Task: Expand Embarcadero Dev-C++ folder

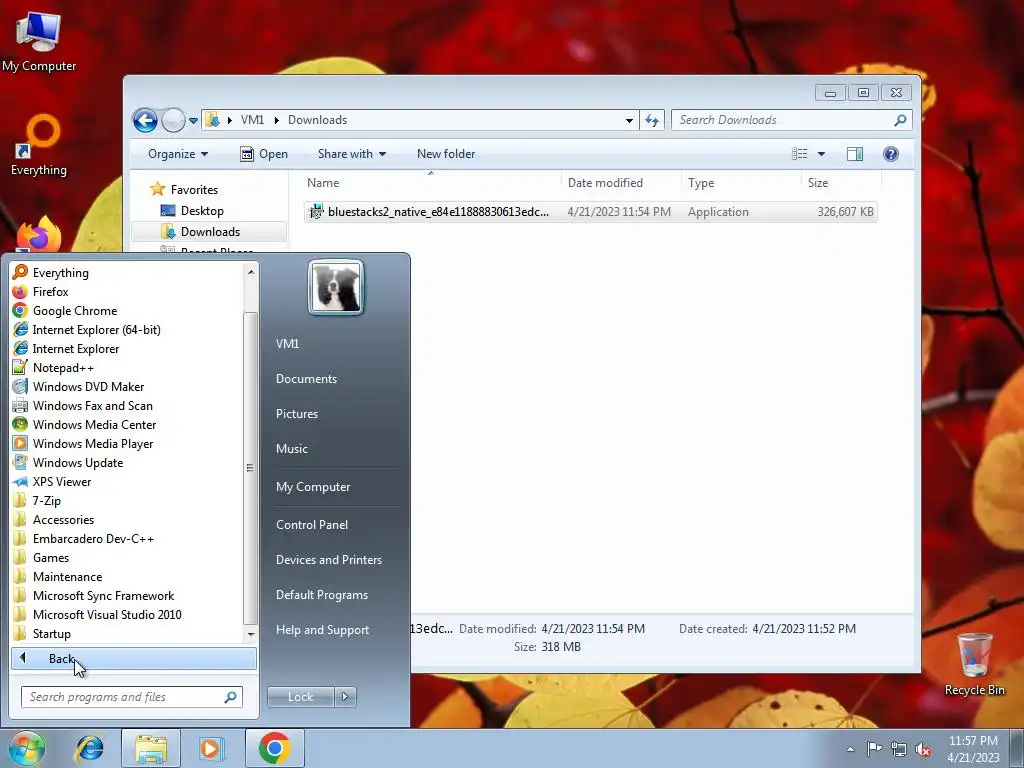Action: tap(93, 538)
